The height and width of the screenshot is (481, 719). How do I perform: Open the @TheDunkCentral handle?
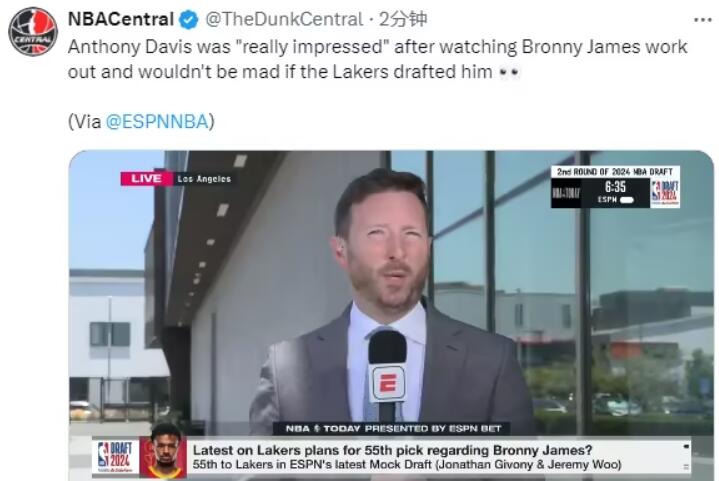[x=284, y=19]
